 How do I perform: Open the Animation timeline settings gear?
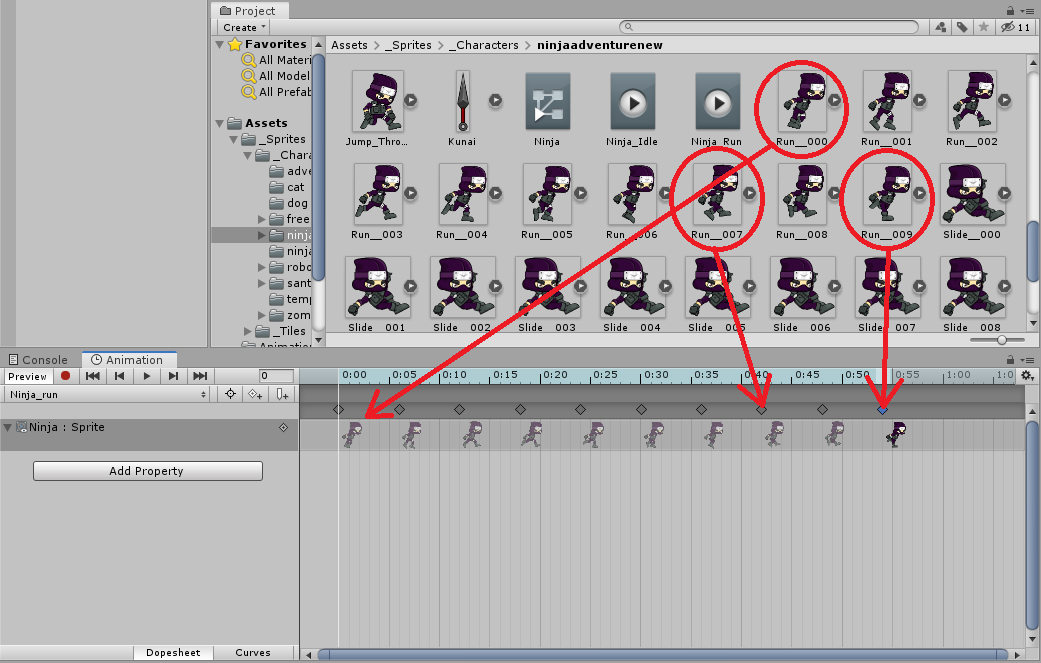1027,376
